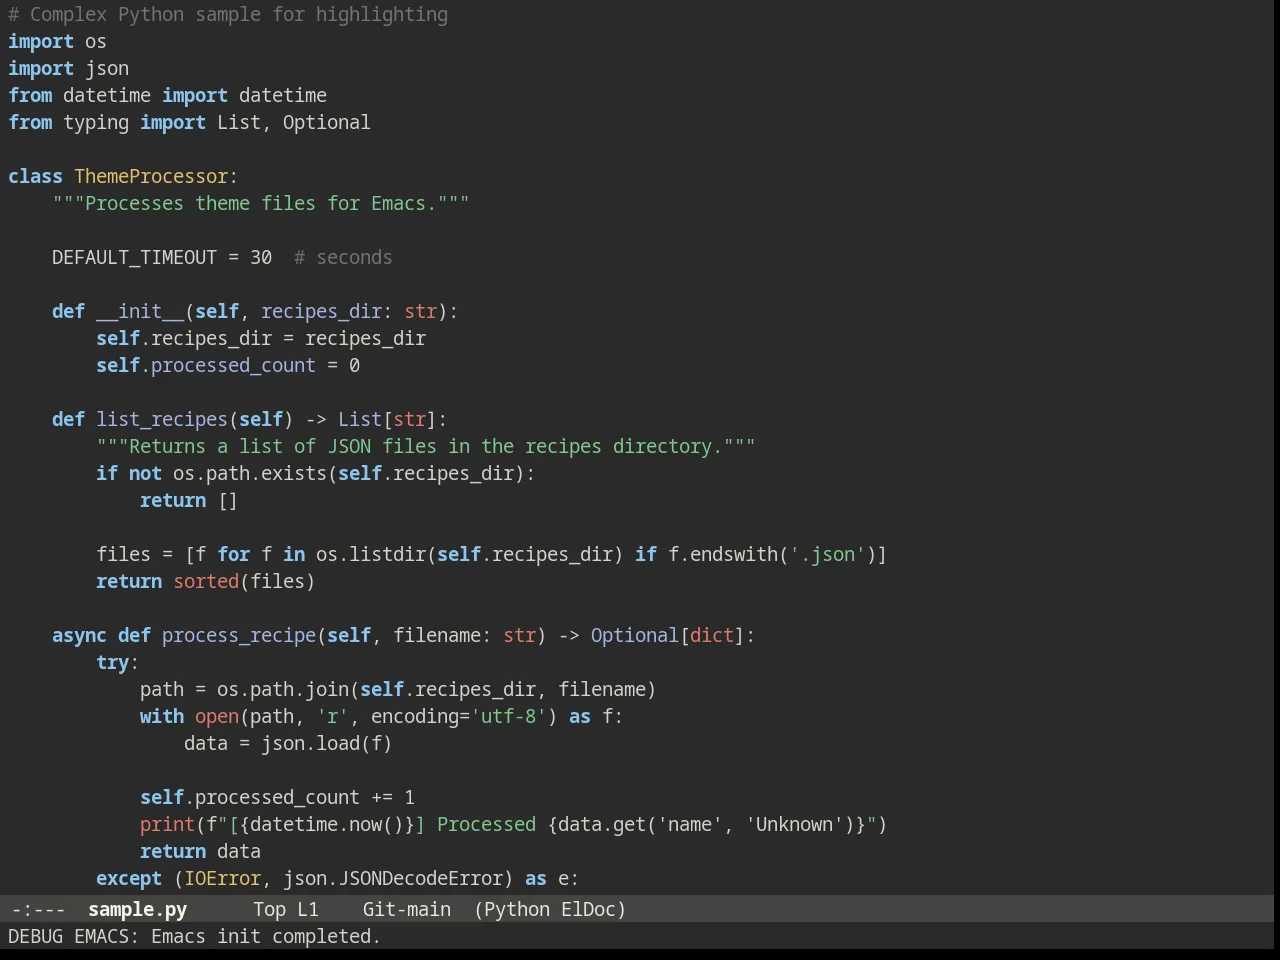Viewport: 1280px width, 960px height.
Task: Click 'self.processed_count = 0' line
Action: click(228, 366)
